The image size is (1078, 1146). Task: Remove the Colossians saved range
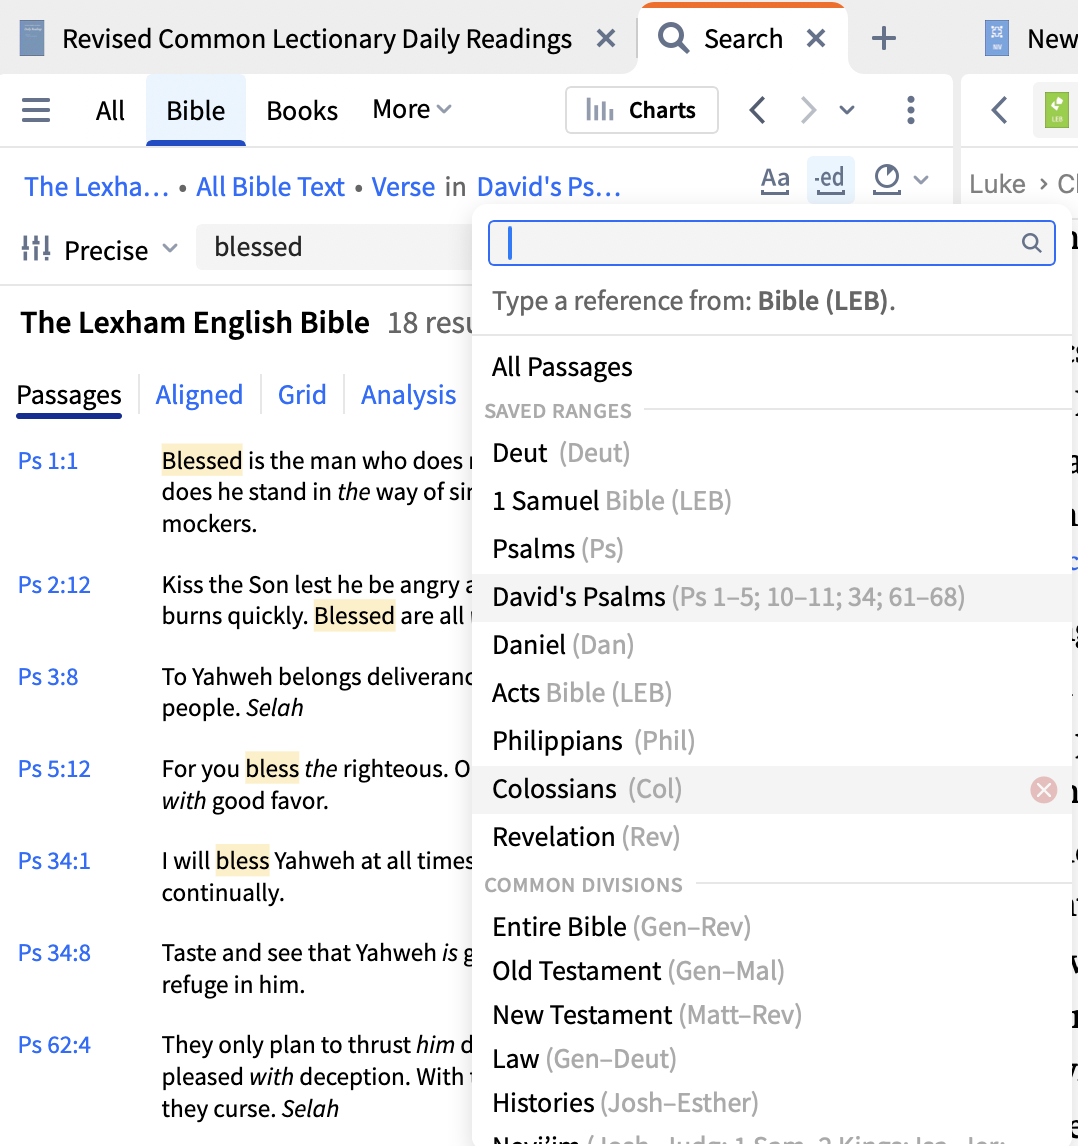pos(1044,789)
